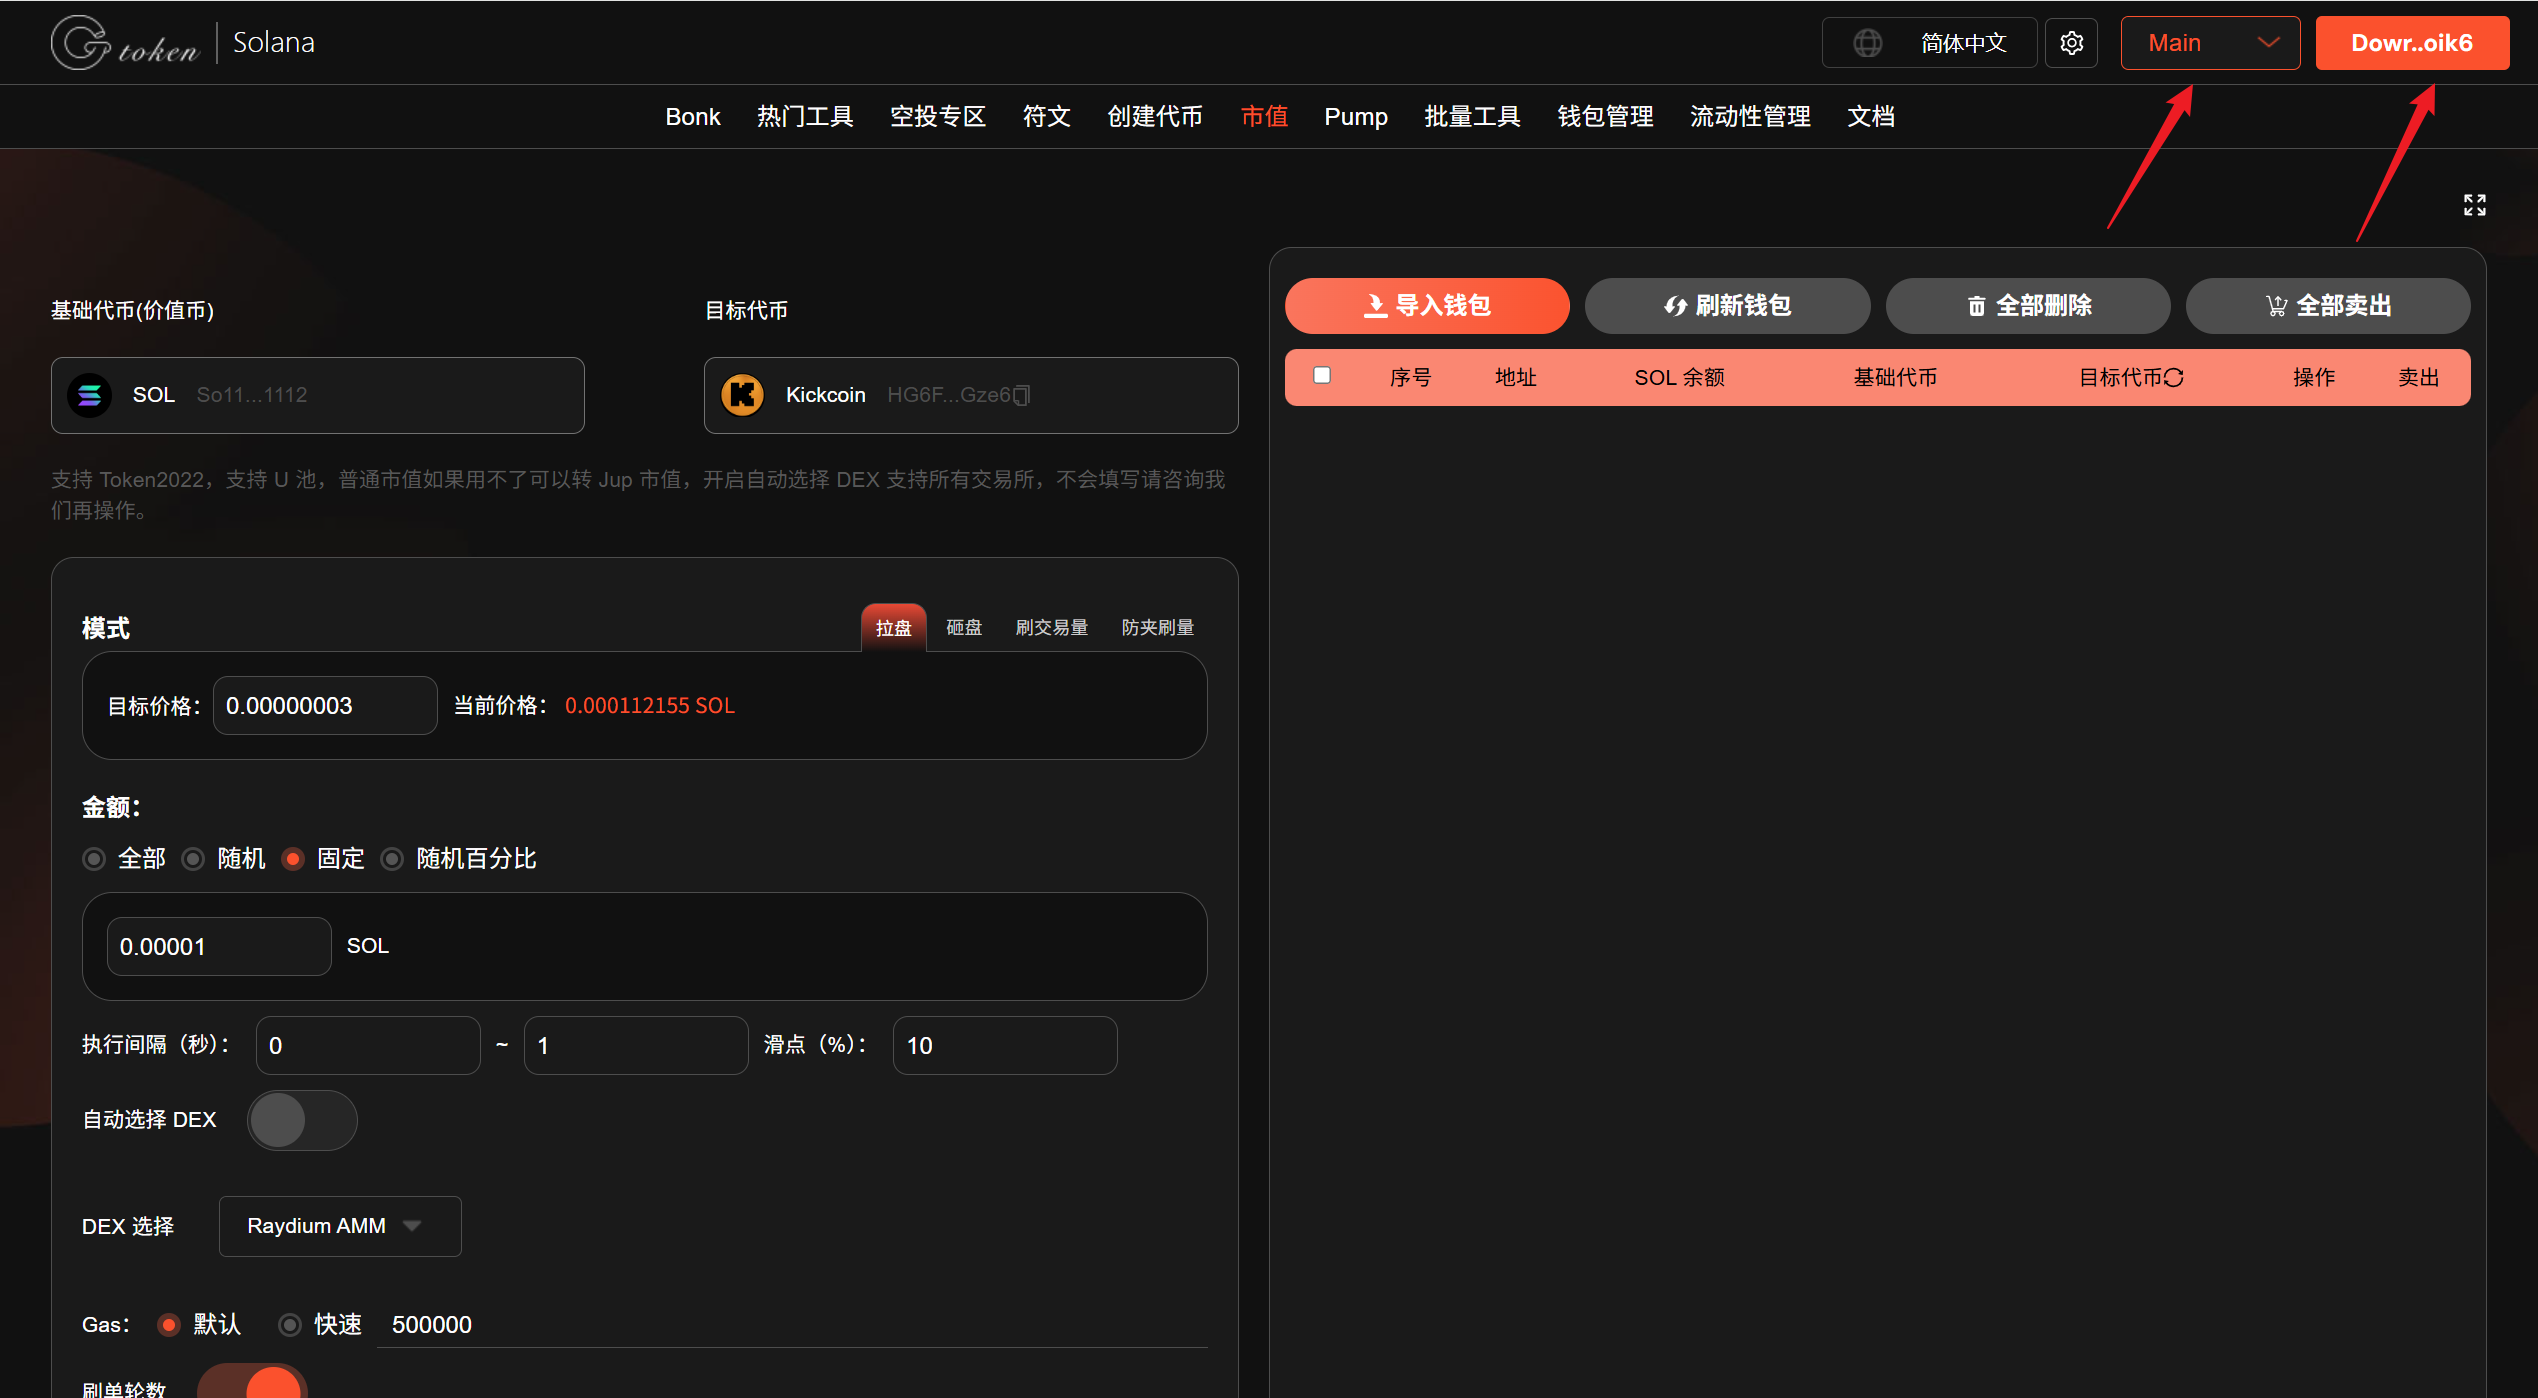The image size is (2538, 1398).
Task: Click the SOL token icon
Action: (x=90, y=395)
